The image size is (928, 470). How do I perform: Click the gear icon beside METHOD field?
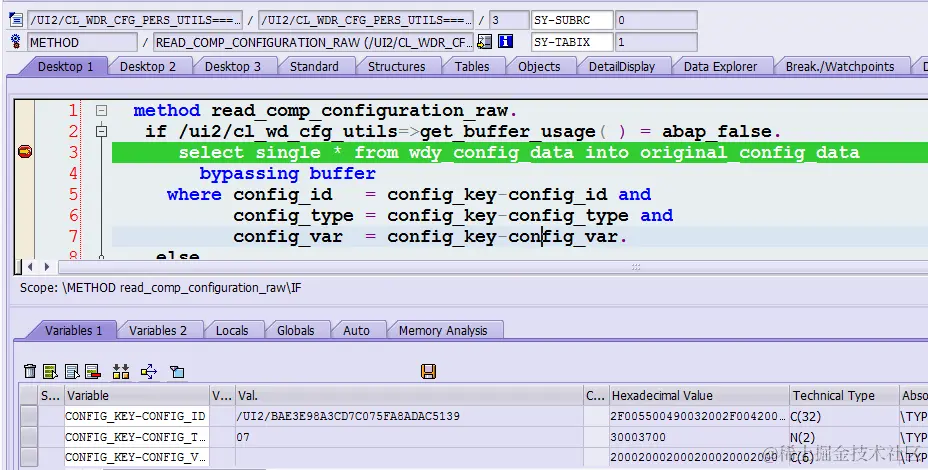[16, 41]
